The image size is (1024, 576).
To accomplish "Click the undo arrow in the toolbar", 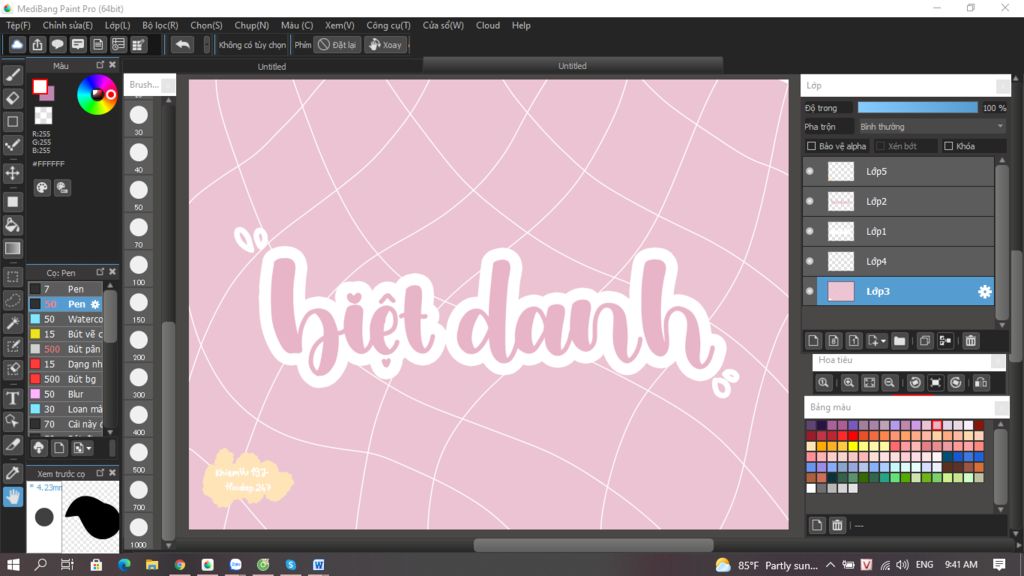I will coord(183,44).
